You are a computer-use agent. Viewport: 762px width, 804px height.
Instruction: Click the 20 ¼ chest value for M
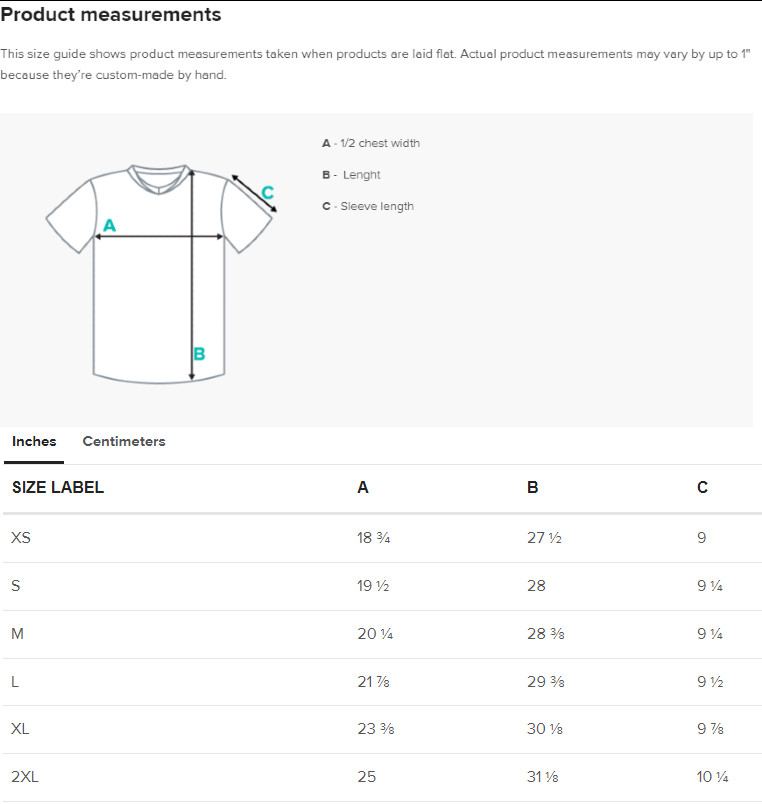click(x=373, y=634)
